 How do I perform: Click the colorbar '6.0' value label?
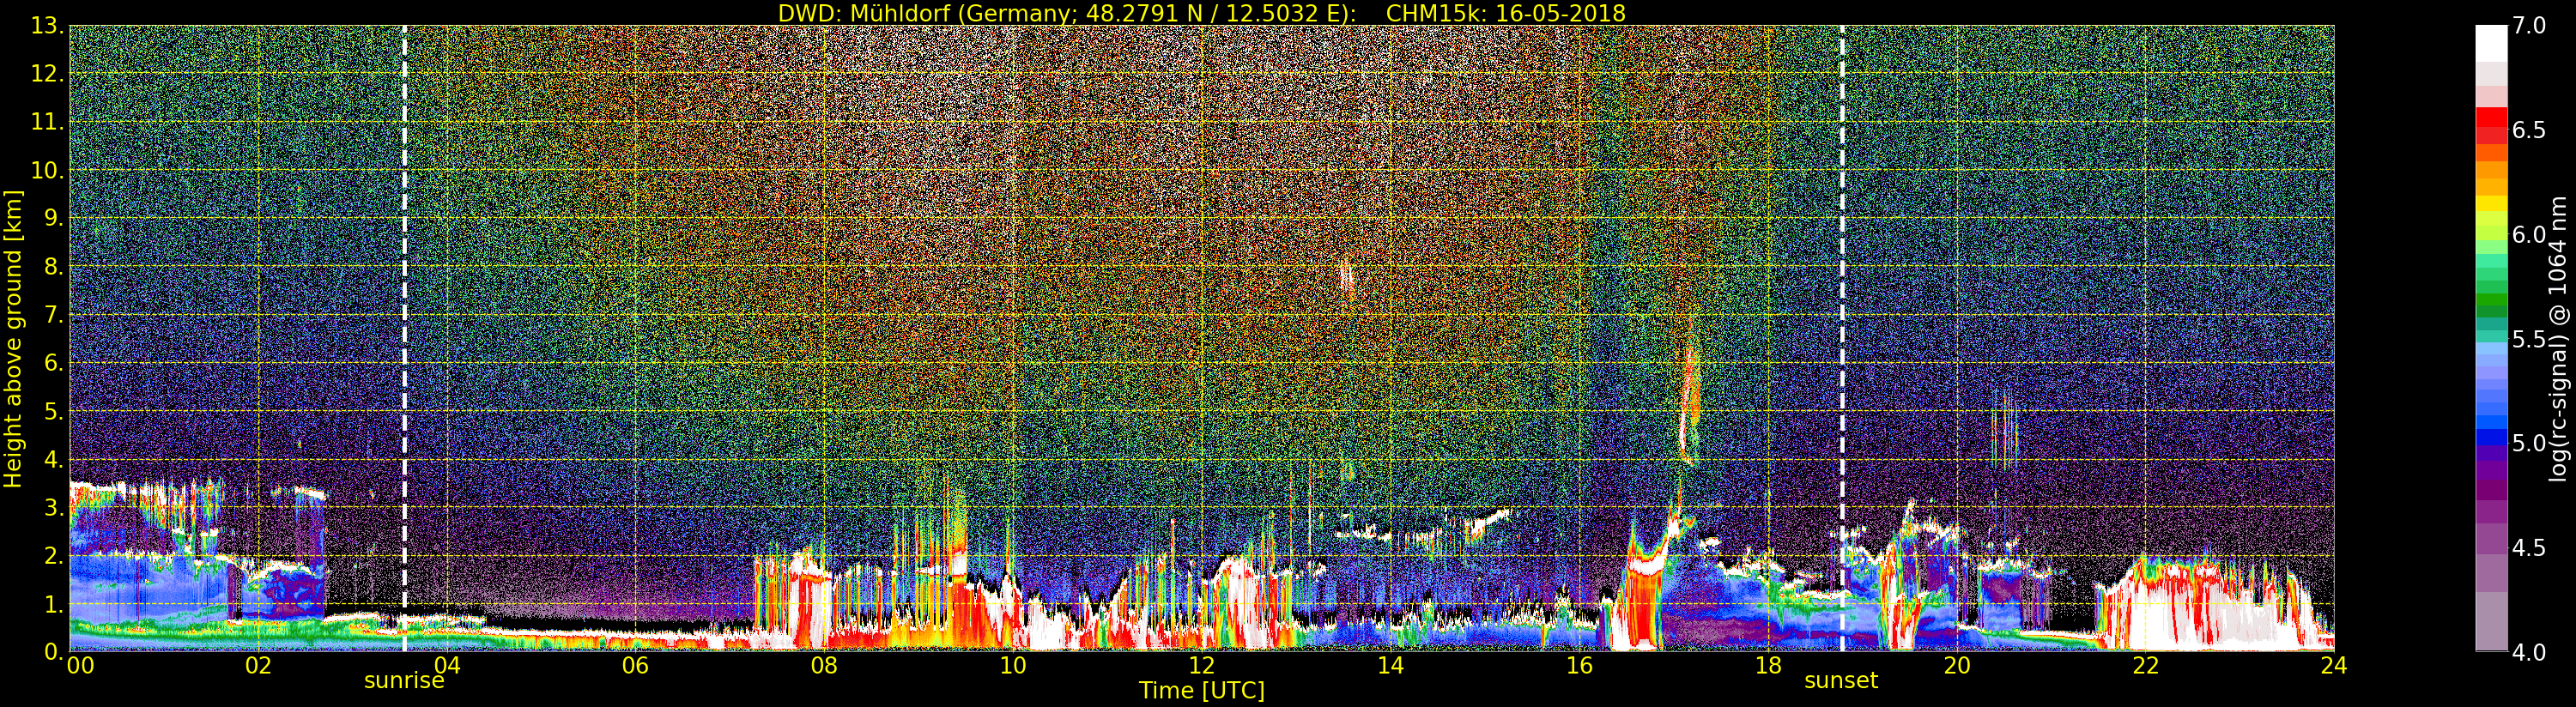click(x=2529, y=234)
